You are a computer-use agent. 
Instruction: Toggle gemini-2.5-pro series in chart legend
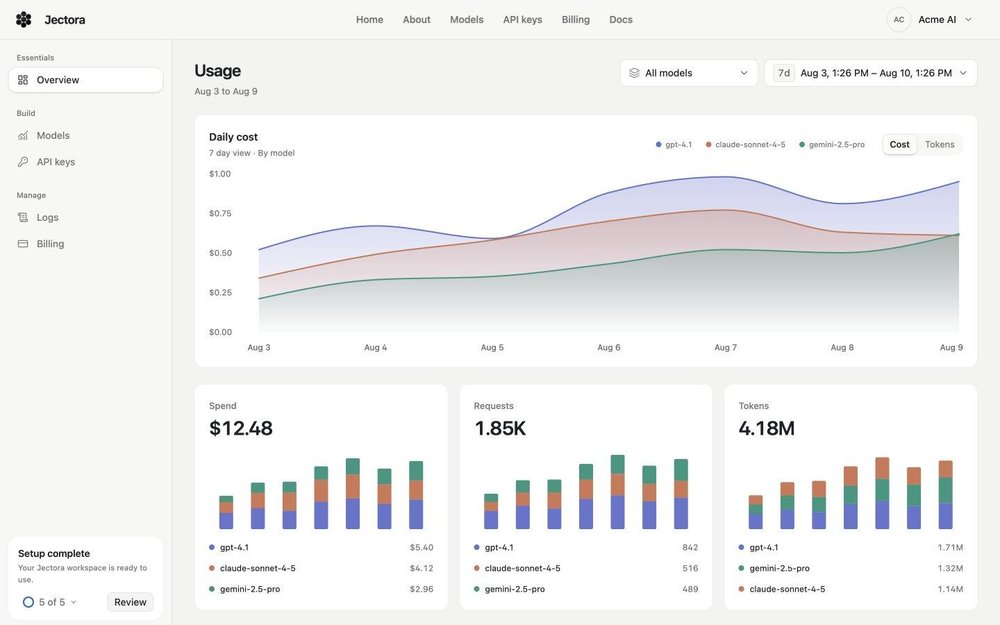click(x=832, y=145)
